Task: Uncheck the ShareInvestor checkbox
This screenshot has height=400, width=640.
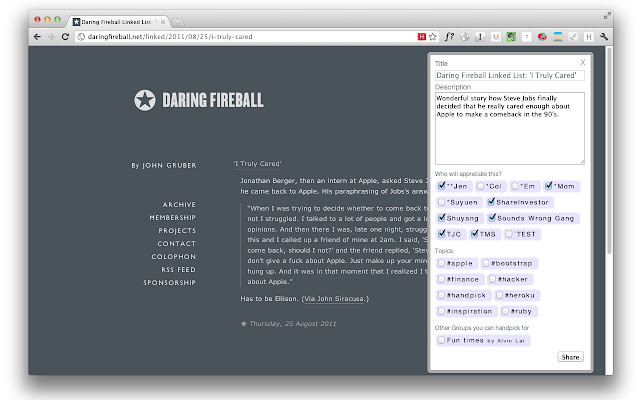Action: 491,202
